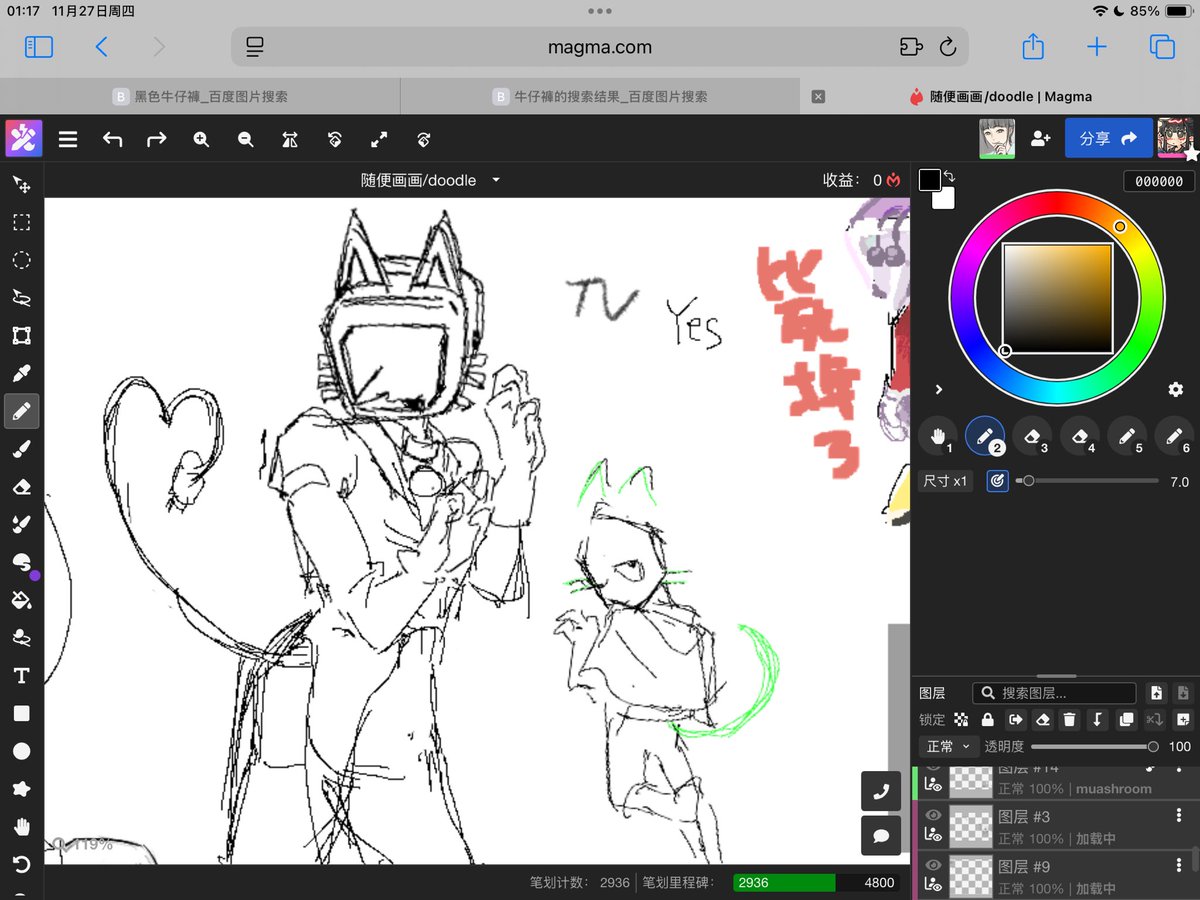Select the elliptical selection tool

(21, 260)
